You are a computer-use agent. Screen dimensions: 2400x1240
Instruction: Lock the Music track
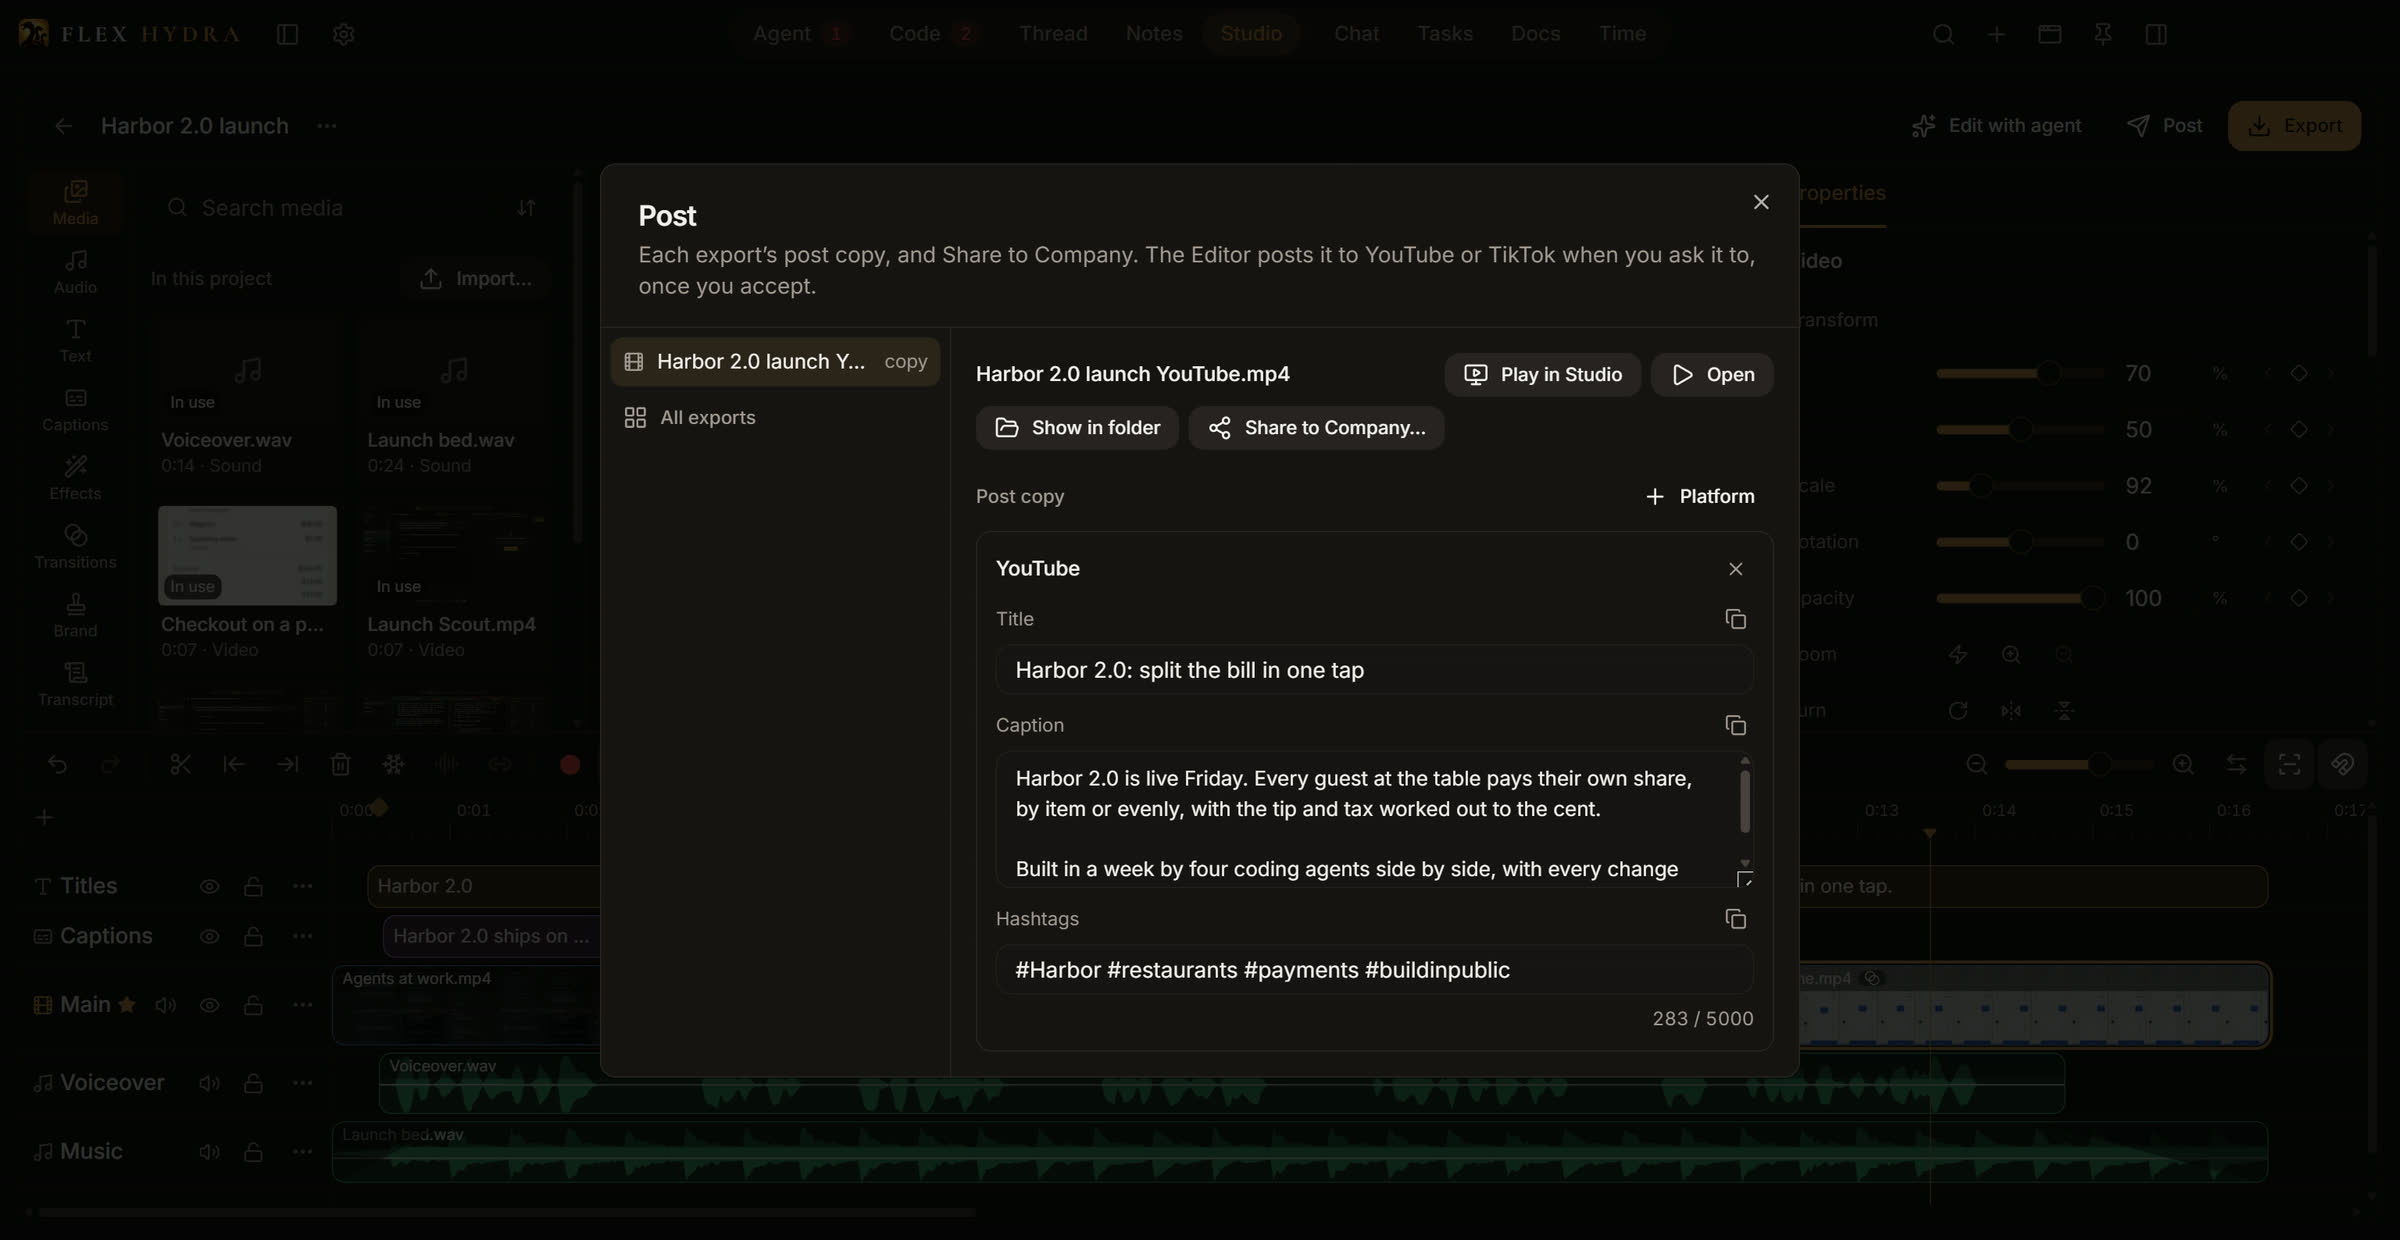[253, 1152]
